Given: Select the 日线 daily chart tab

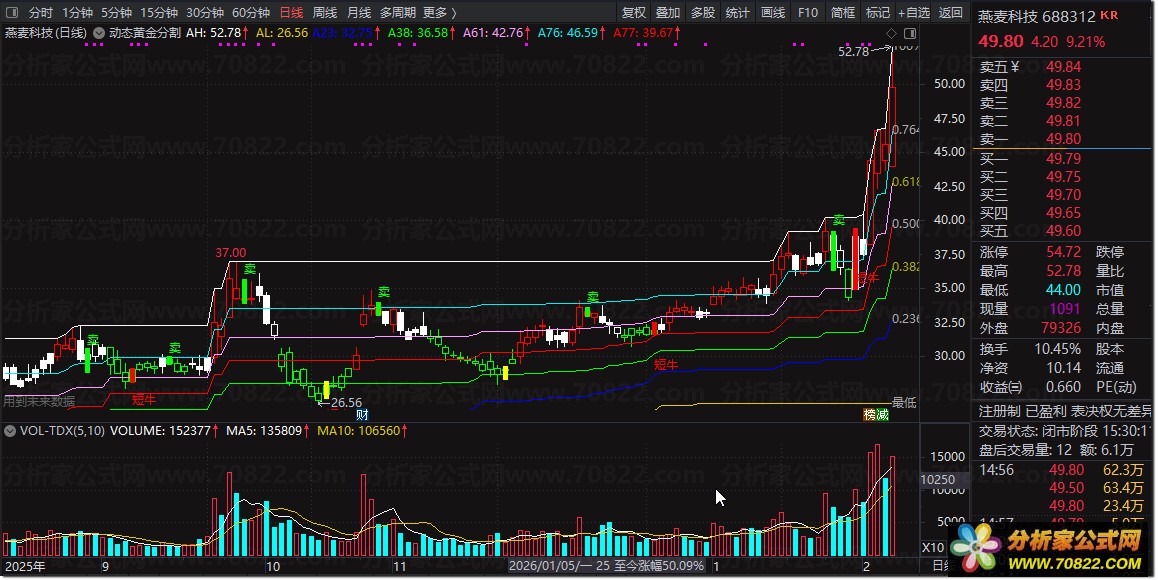Looking at the screenshot, I should tap(291, 13).
